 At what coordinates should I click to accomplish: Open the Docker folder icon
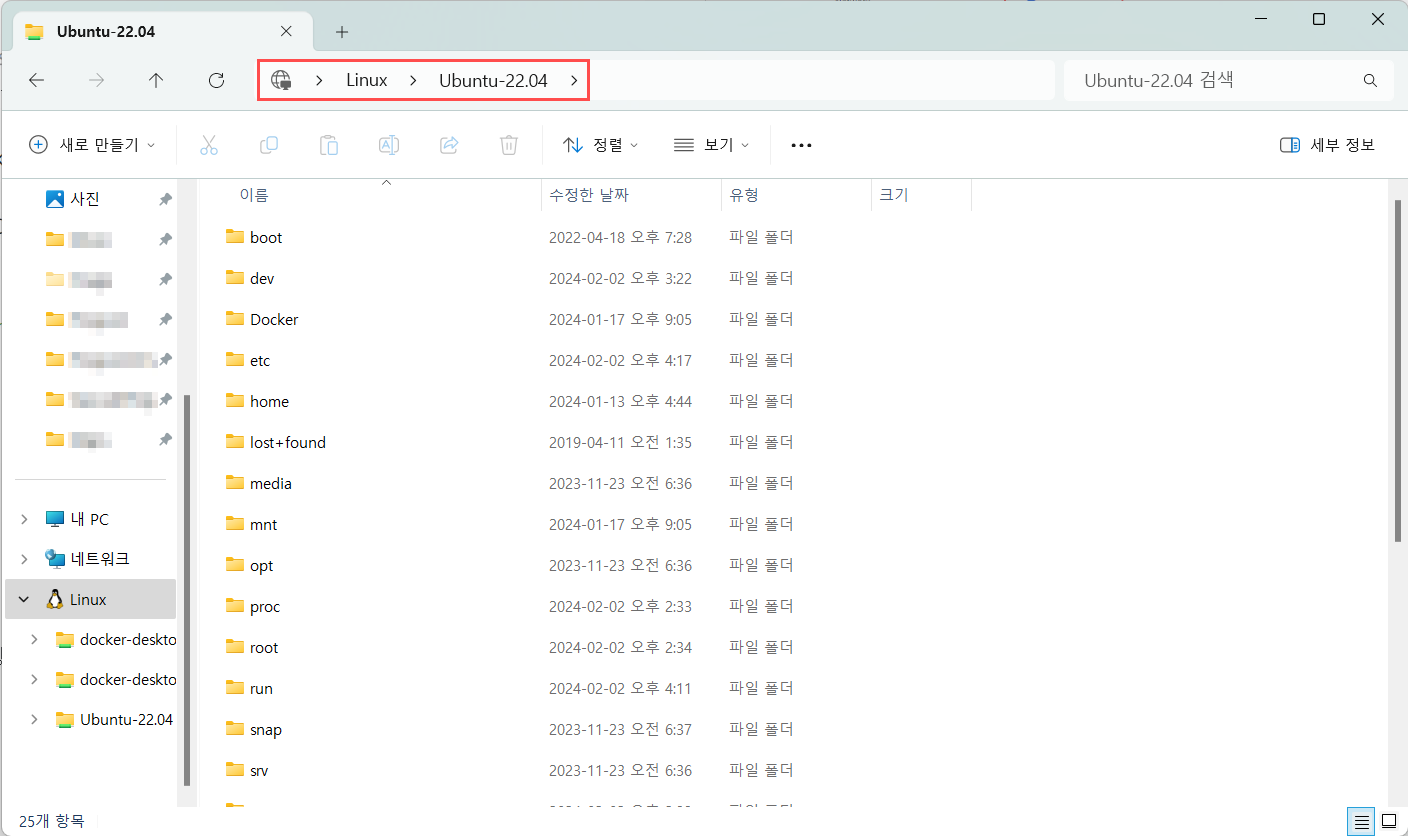(x=235, y=319)
